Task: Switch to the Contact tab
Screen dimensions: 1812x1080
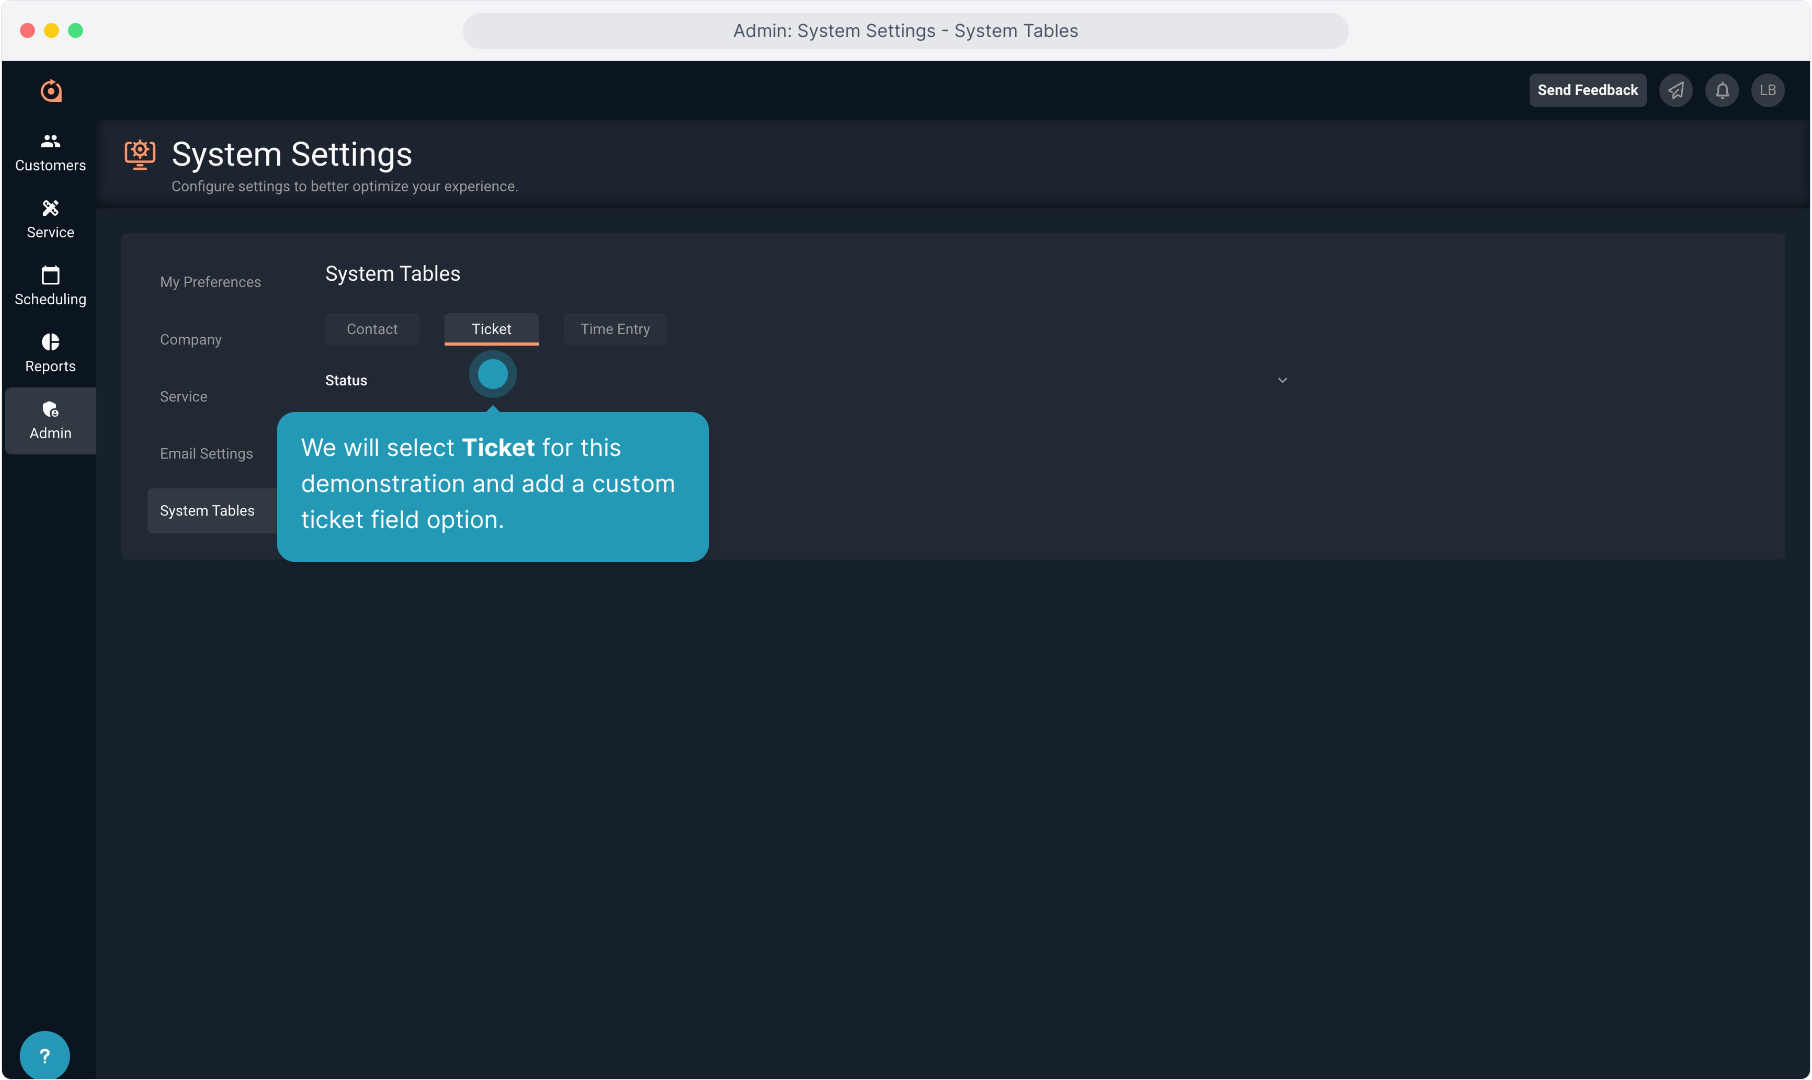Action: click(x=372, y=329)
